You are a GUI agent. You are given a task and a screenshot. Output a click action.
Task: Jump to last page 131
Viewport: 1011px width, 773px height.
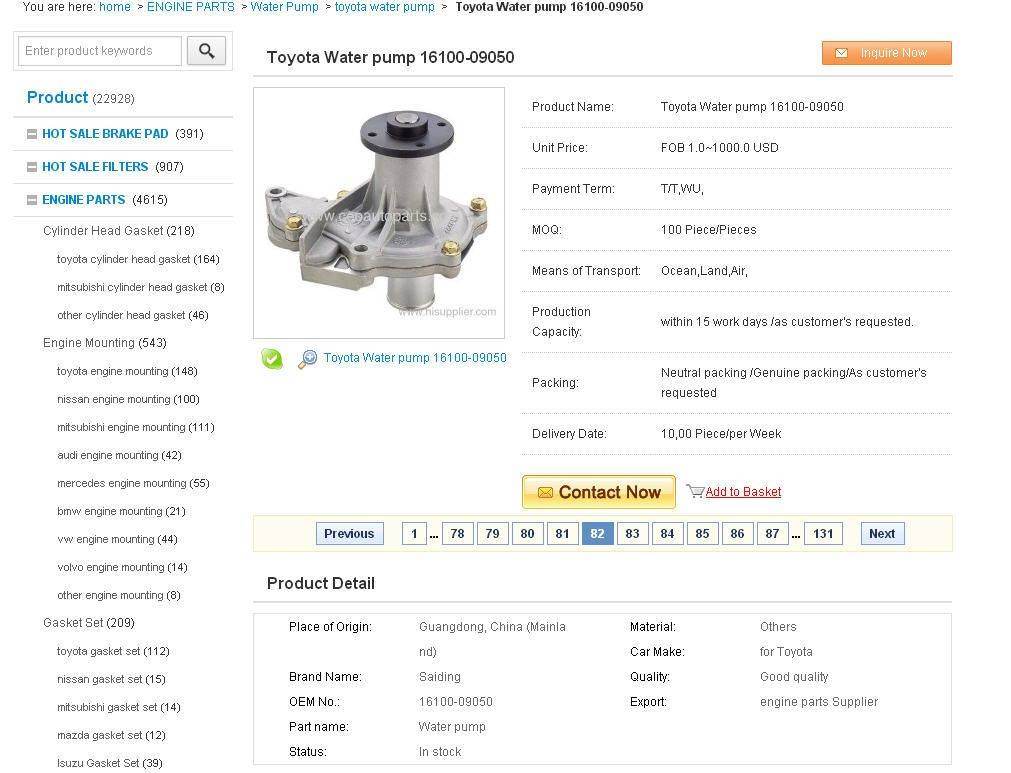823,534
